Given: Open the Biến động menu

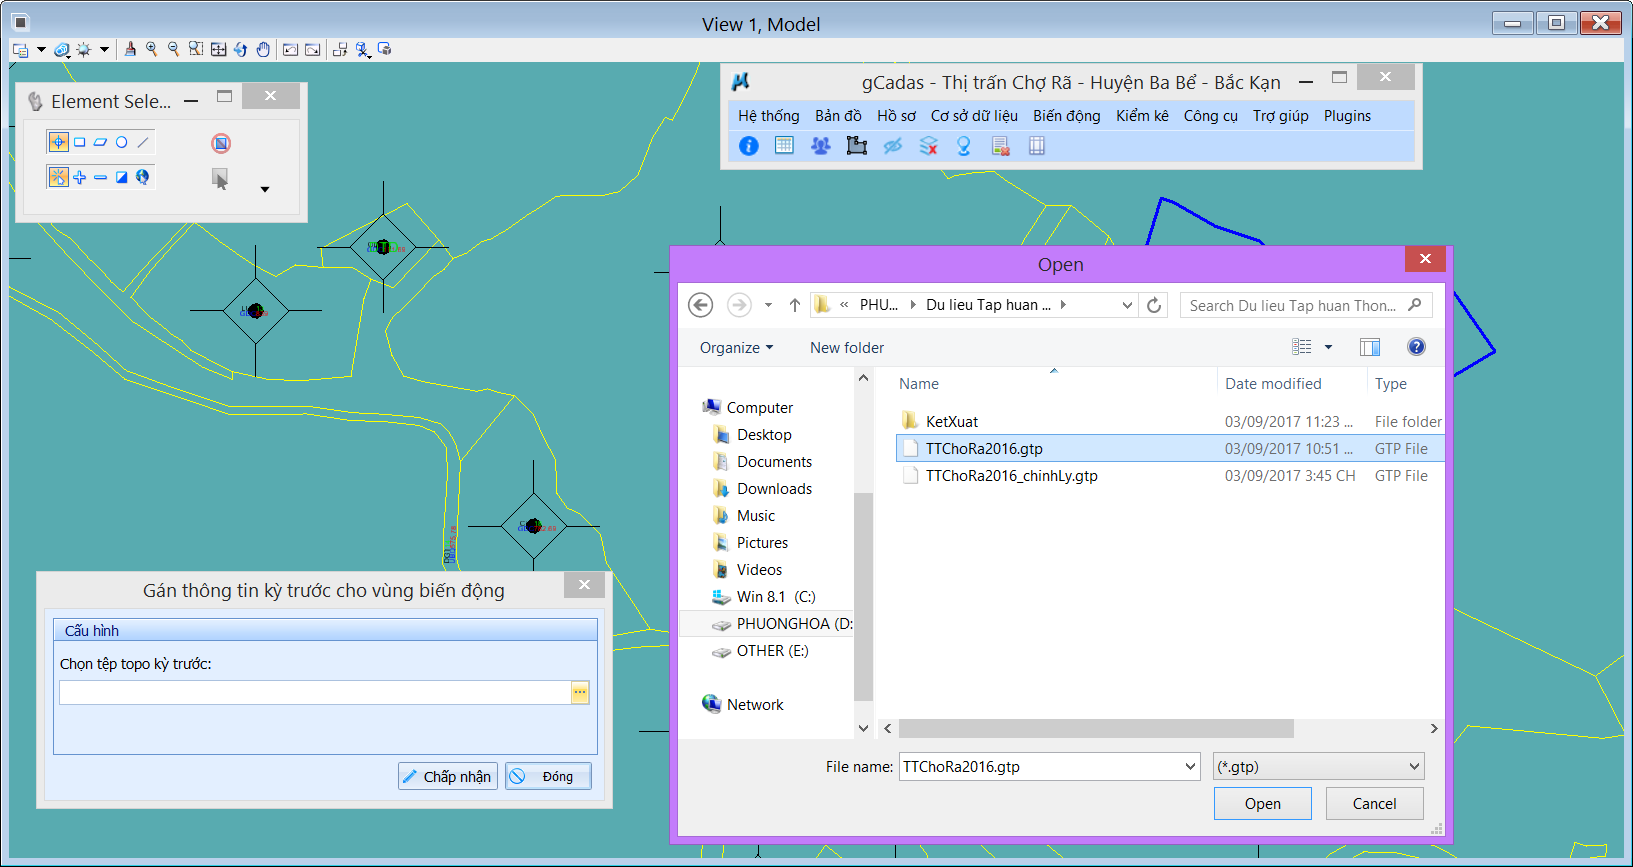Looking at the screenshot, I should click(1066, 116).
